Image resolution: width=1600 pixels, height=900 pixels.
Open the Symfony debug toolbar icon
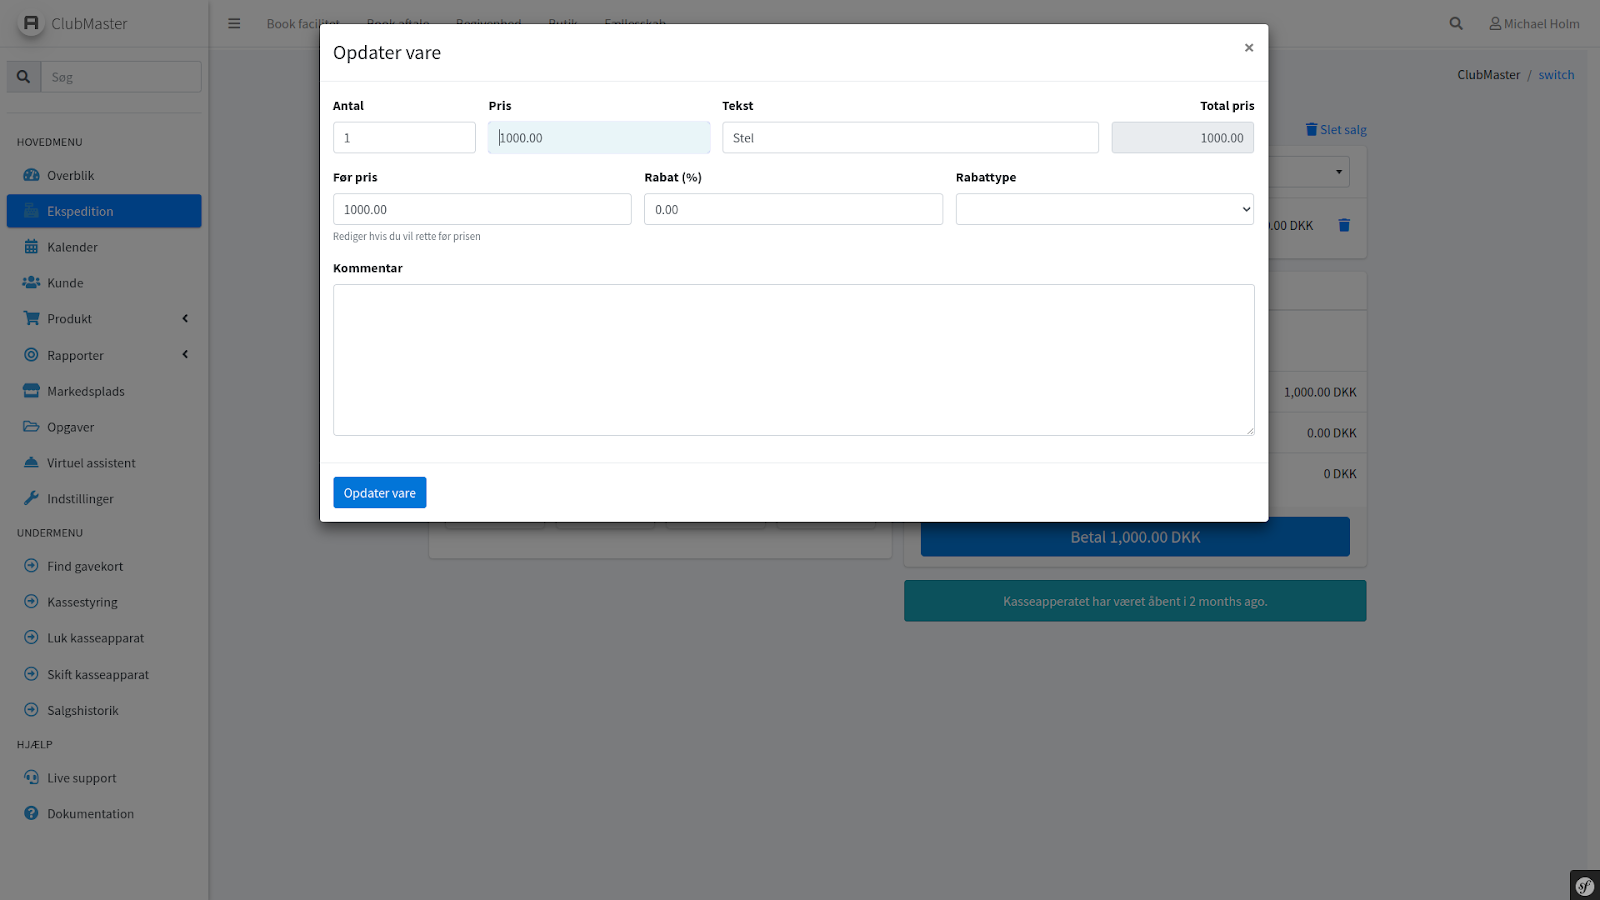[1584, 885]
